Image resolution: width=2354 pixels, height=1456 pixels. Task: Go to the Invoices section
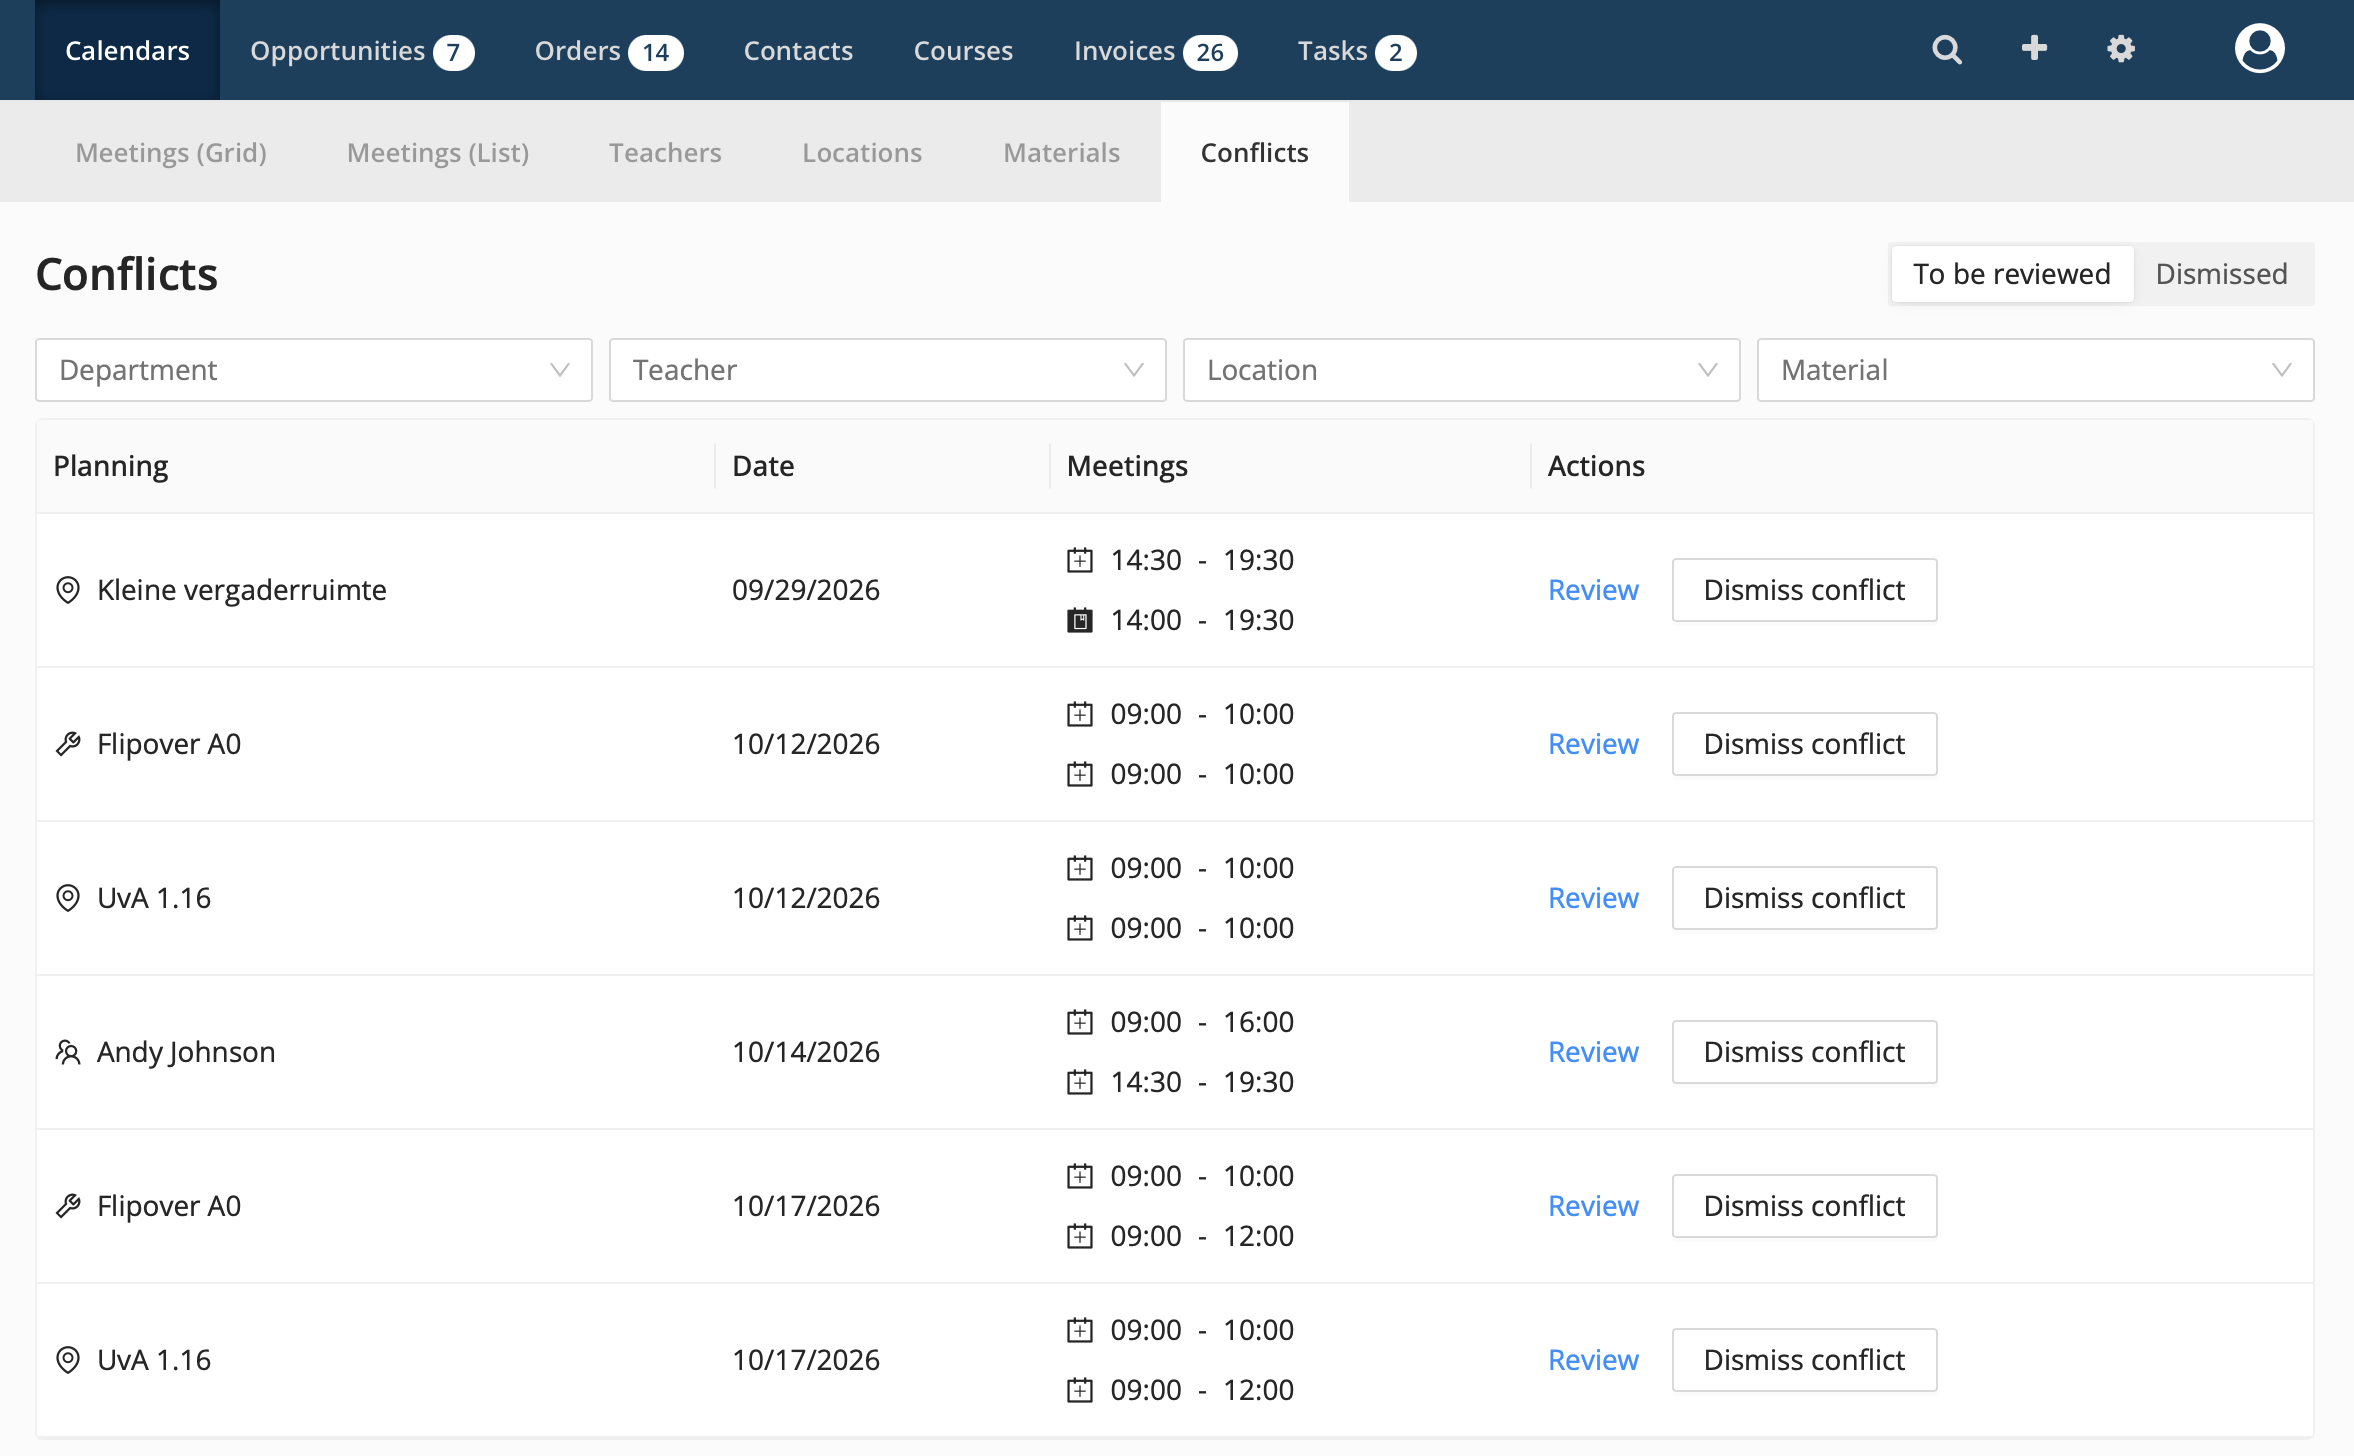(x=1155, y=51)
